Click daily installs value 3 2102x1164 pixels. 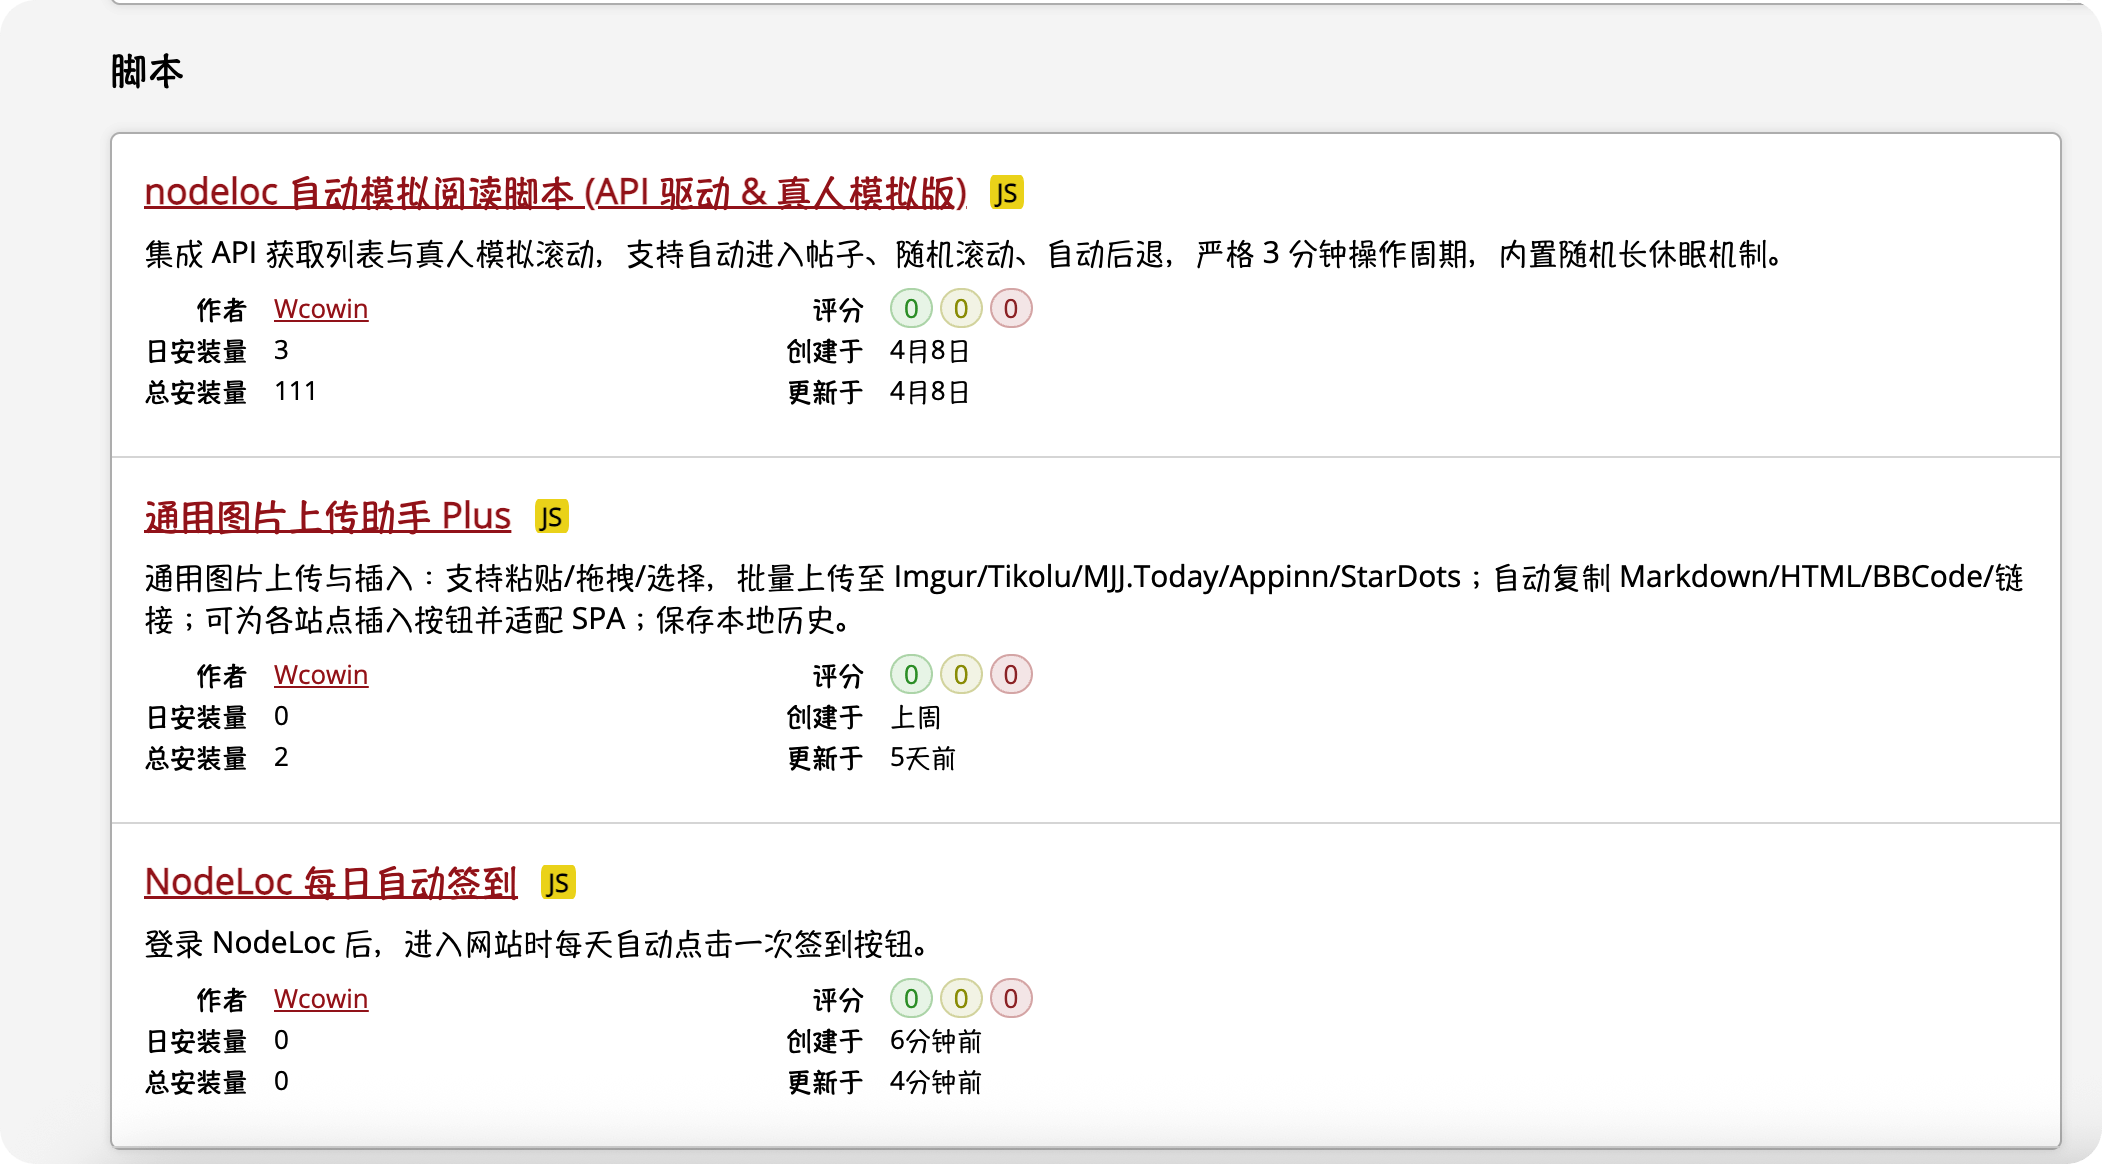click(x=281, y=350)
